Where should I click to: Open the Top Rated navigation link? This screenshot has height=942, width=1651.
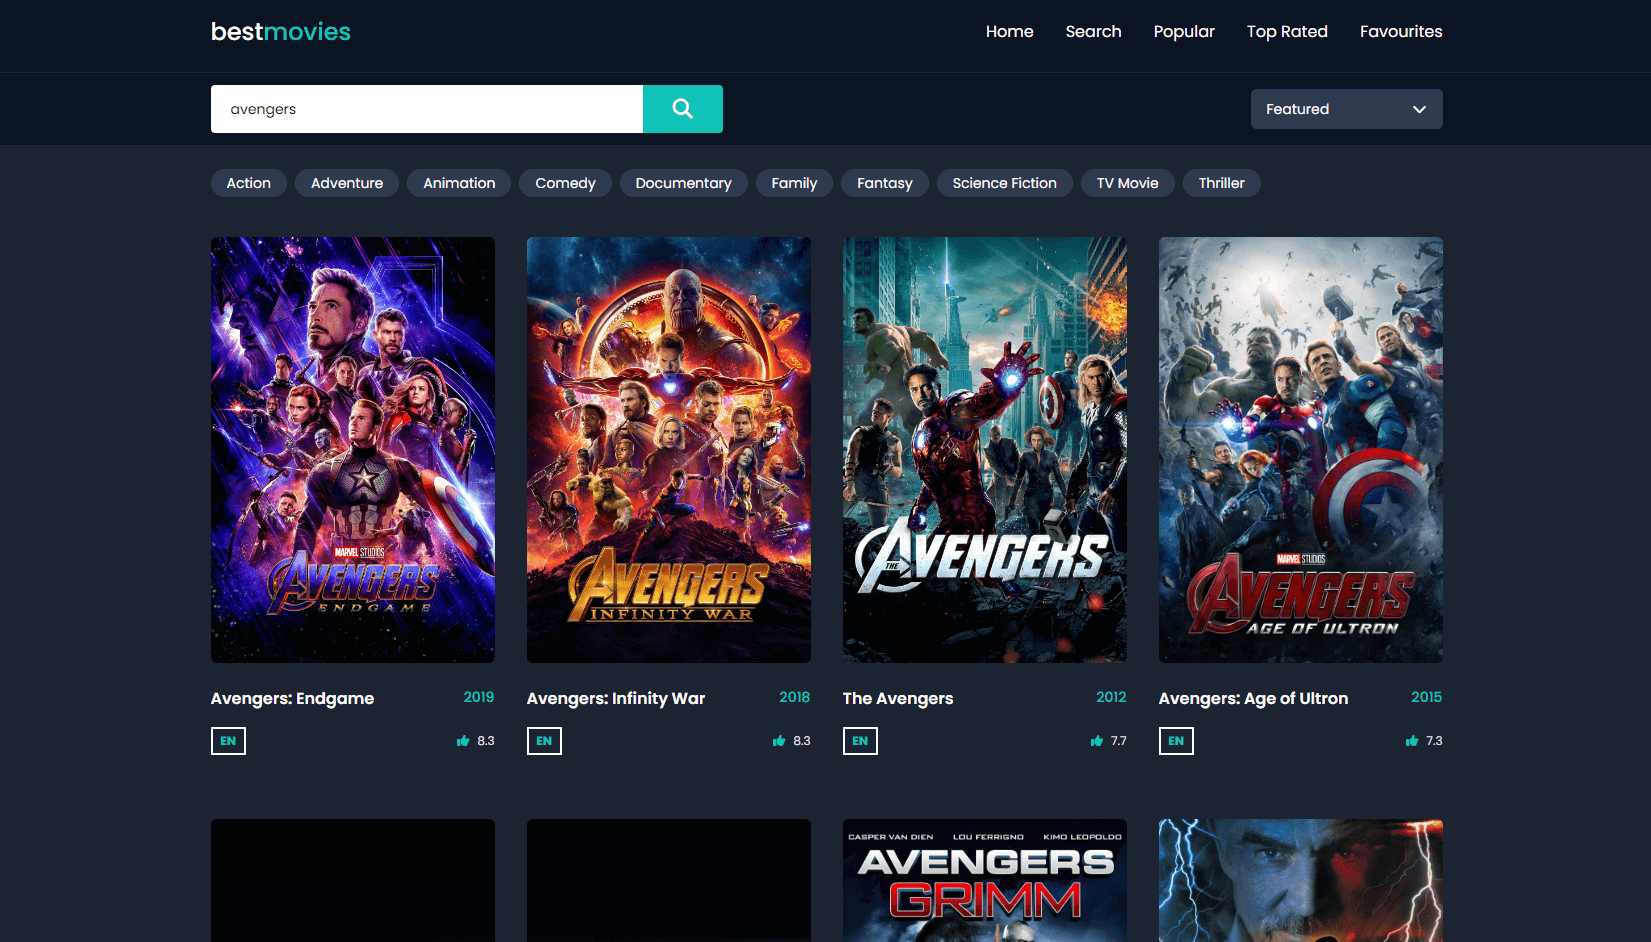tap(1287, 32)
